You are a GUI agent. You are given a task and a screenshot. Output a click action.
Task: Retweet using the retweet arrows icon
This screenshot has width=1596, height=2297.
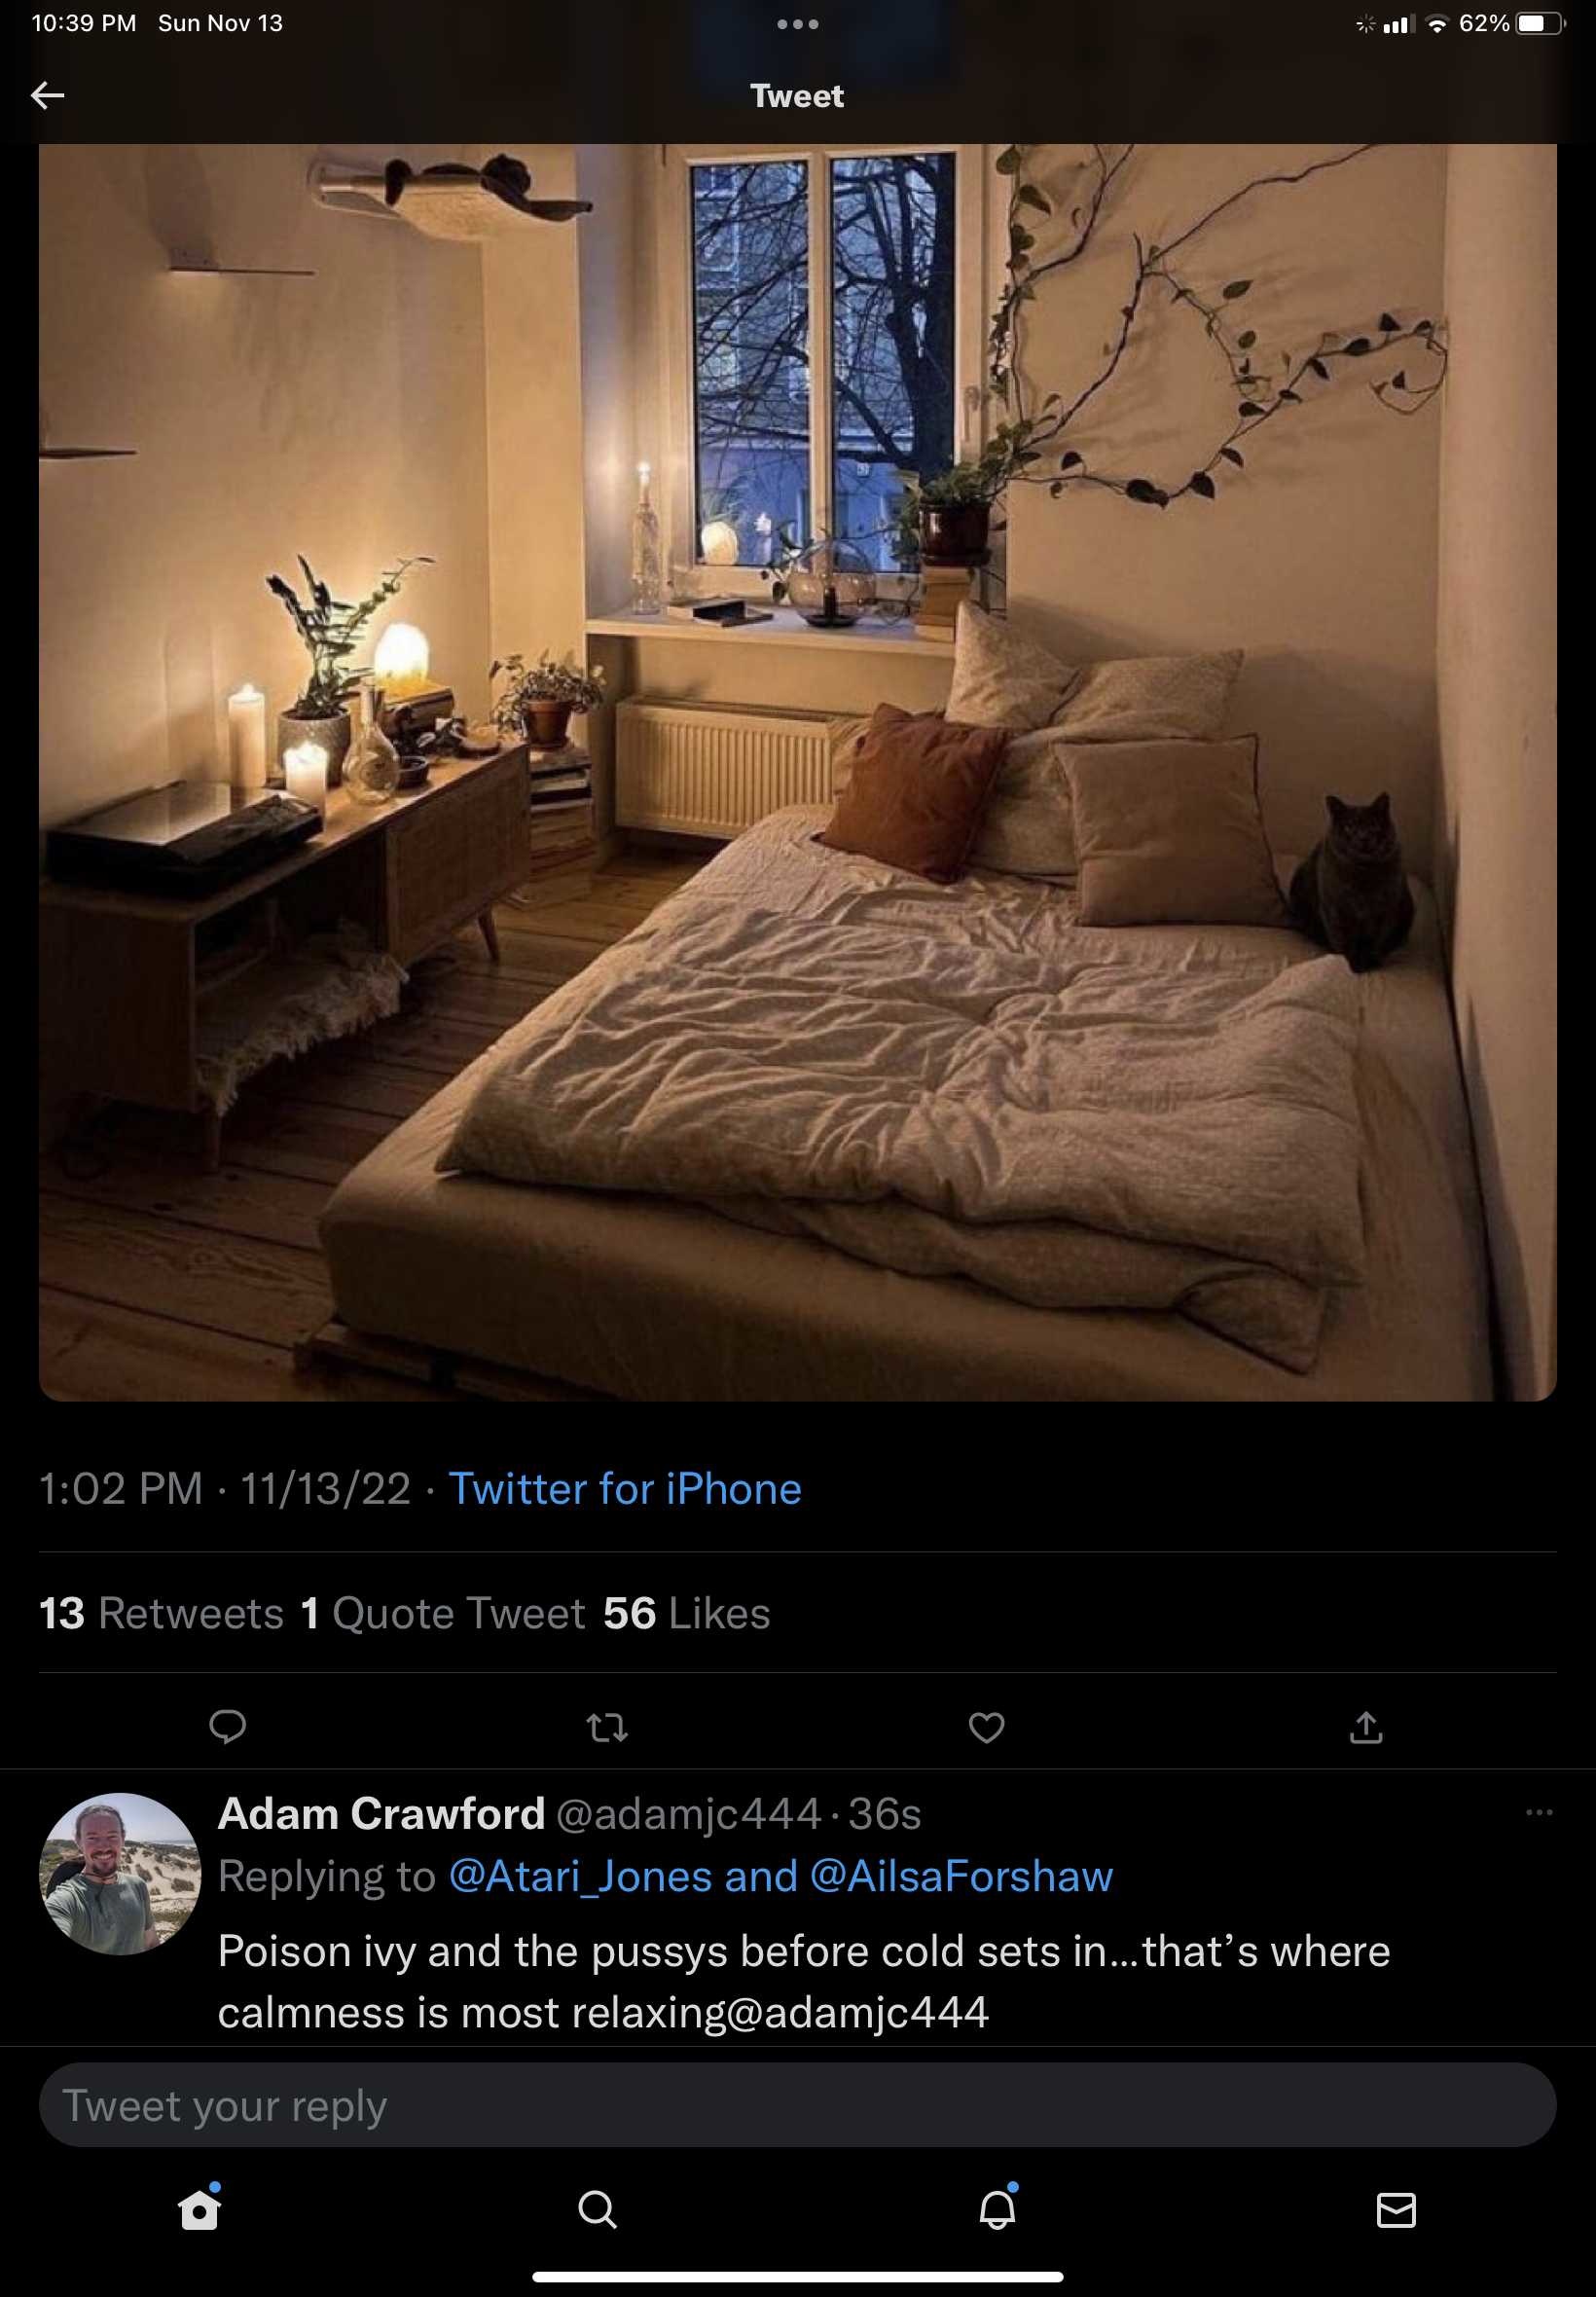pos(607,1727)
